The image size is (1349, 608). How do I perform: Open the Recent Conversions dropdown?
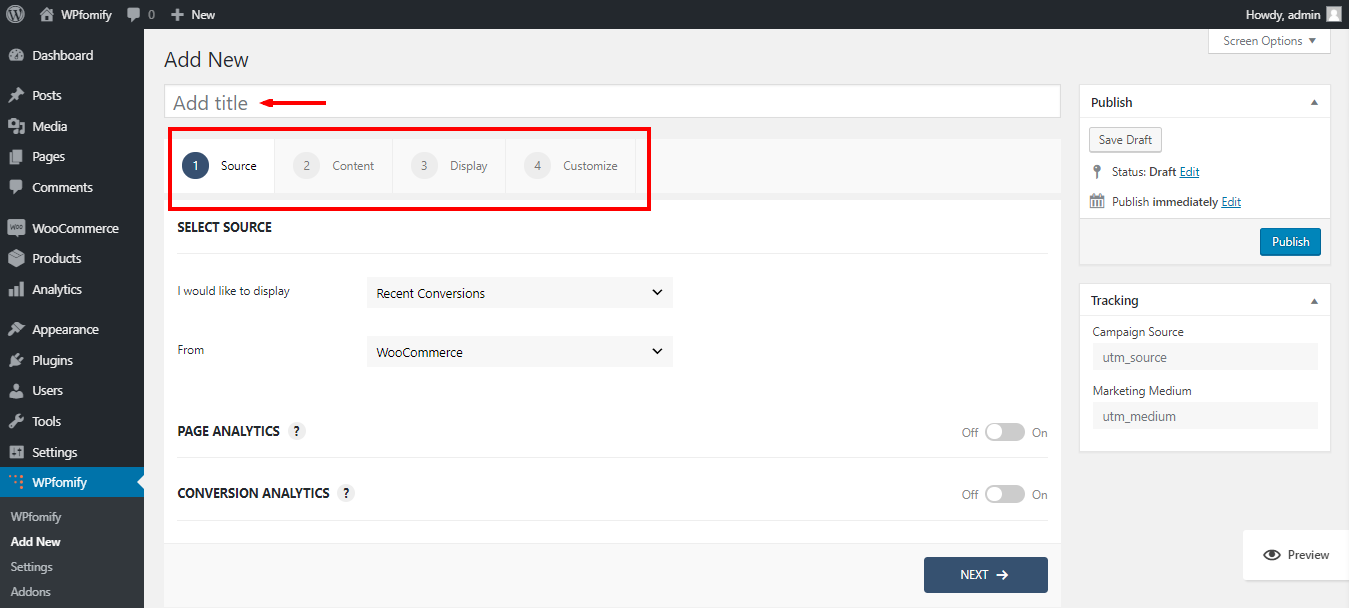coord(520,293)
